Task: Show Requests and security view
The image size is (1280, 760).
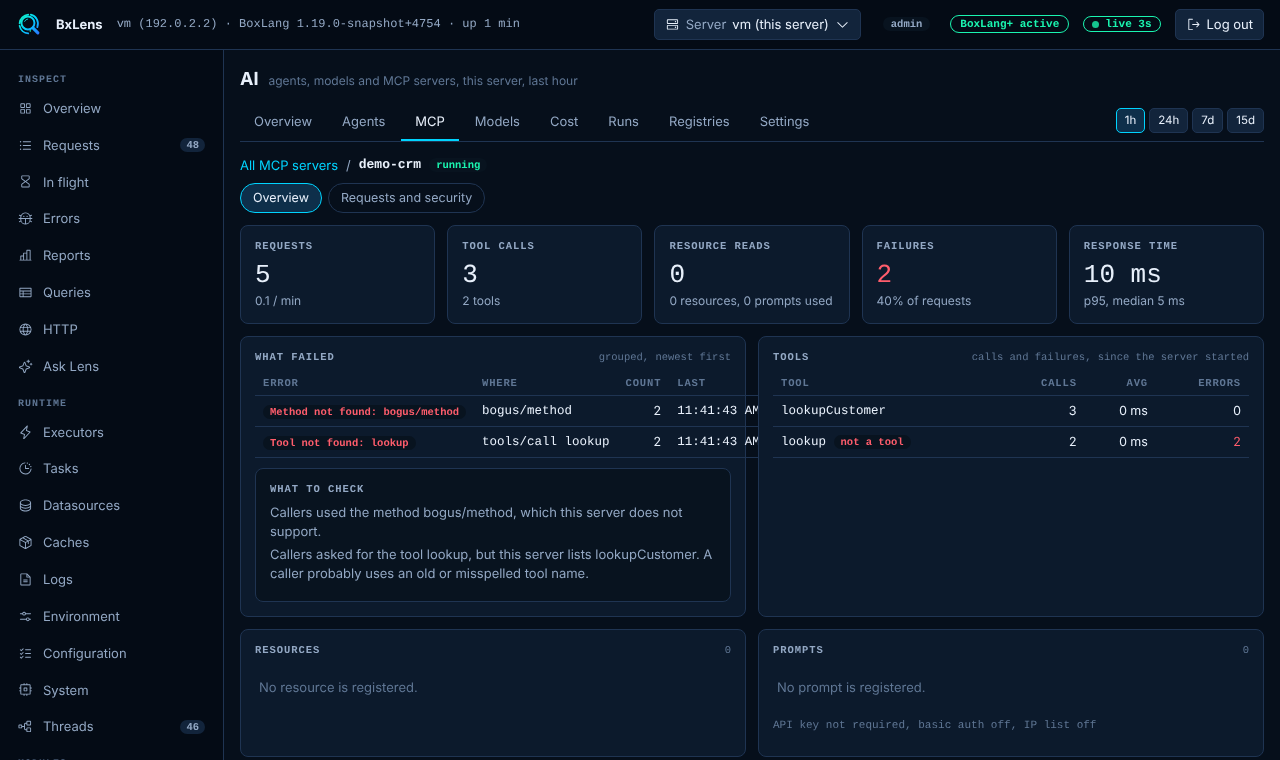Action: pyautogui.click(x=406, y=198)
